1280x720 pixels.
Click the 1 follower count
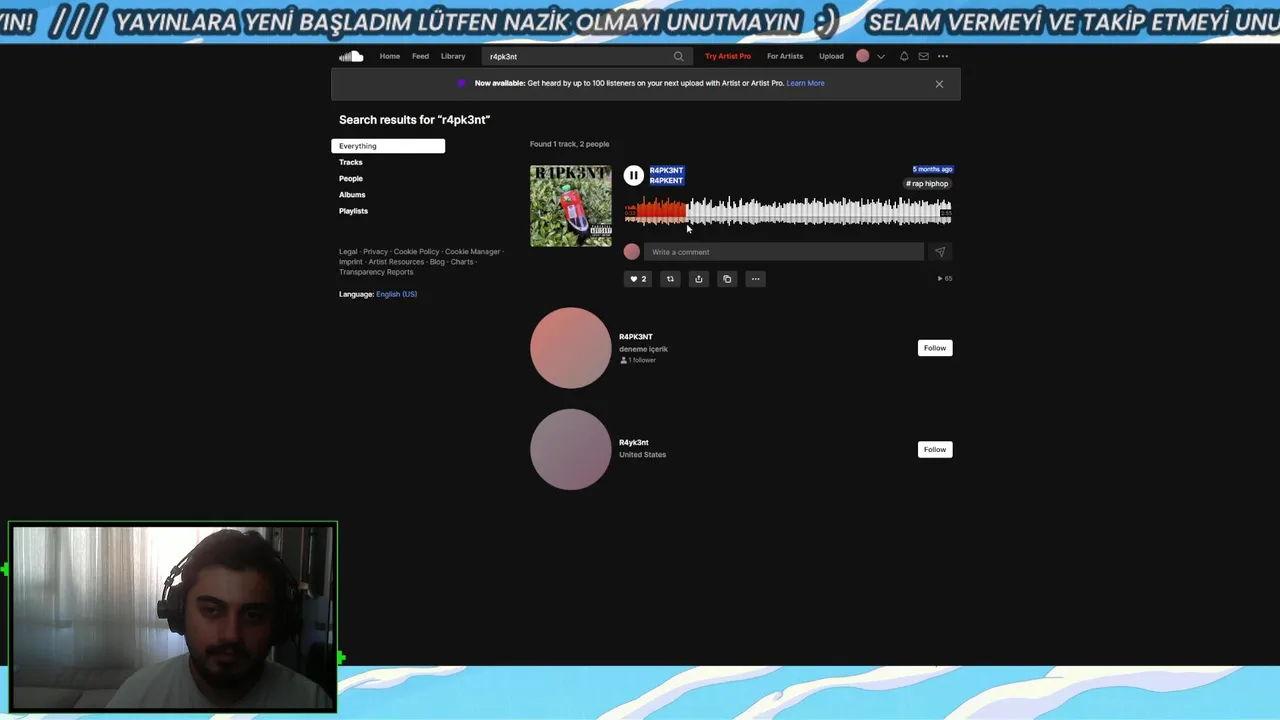[638, 360]
